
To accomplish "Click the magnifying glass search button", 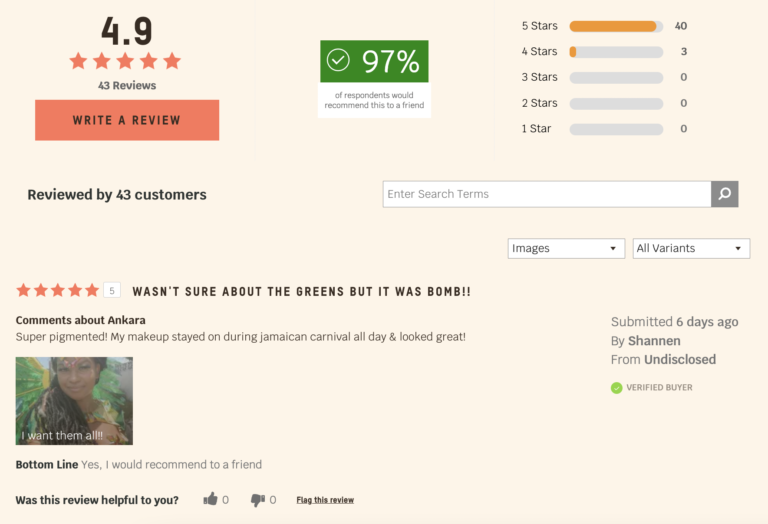I will coord(724,194).
